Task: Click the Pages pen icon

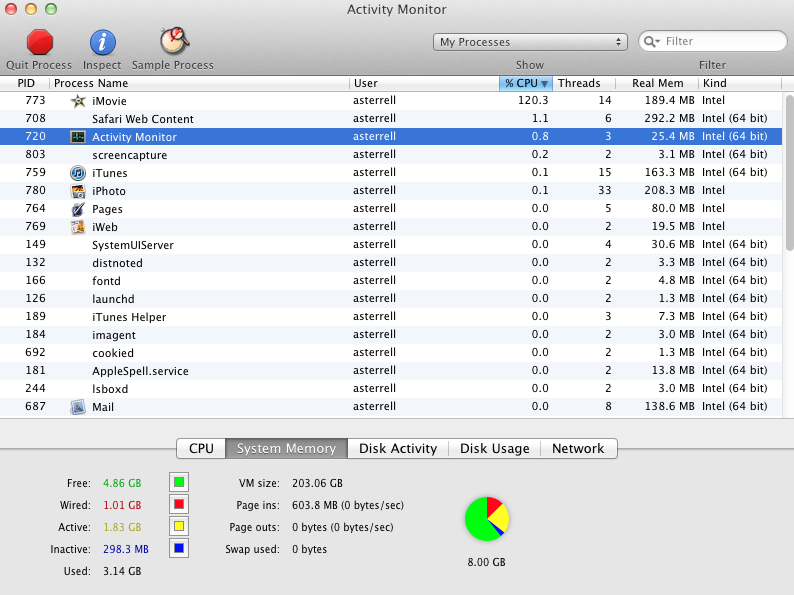Action: (77, 209)
